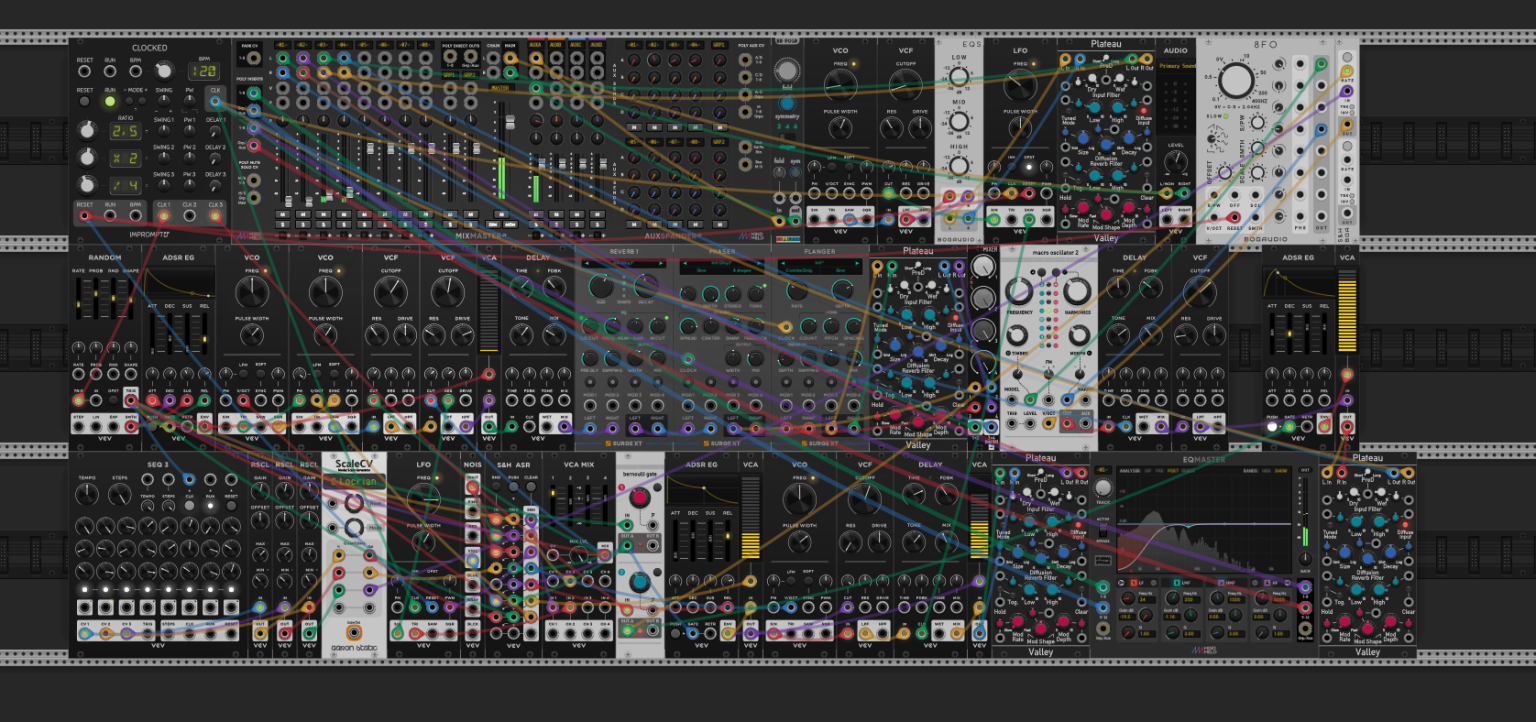Click the top-row VCF CUTOFF knob

coord(906,85)
